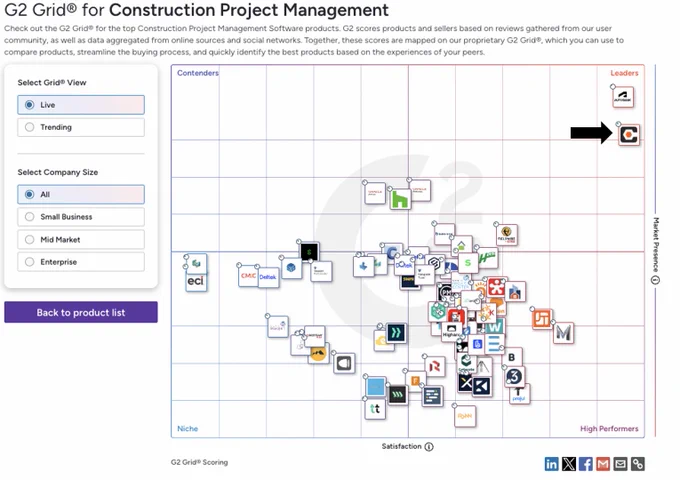Screen dimensions: 680x480
Task: Open the RbNN orange text tile
Action: 465,416
